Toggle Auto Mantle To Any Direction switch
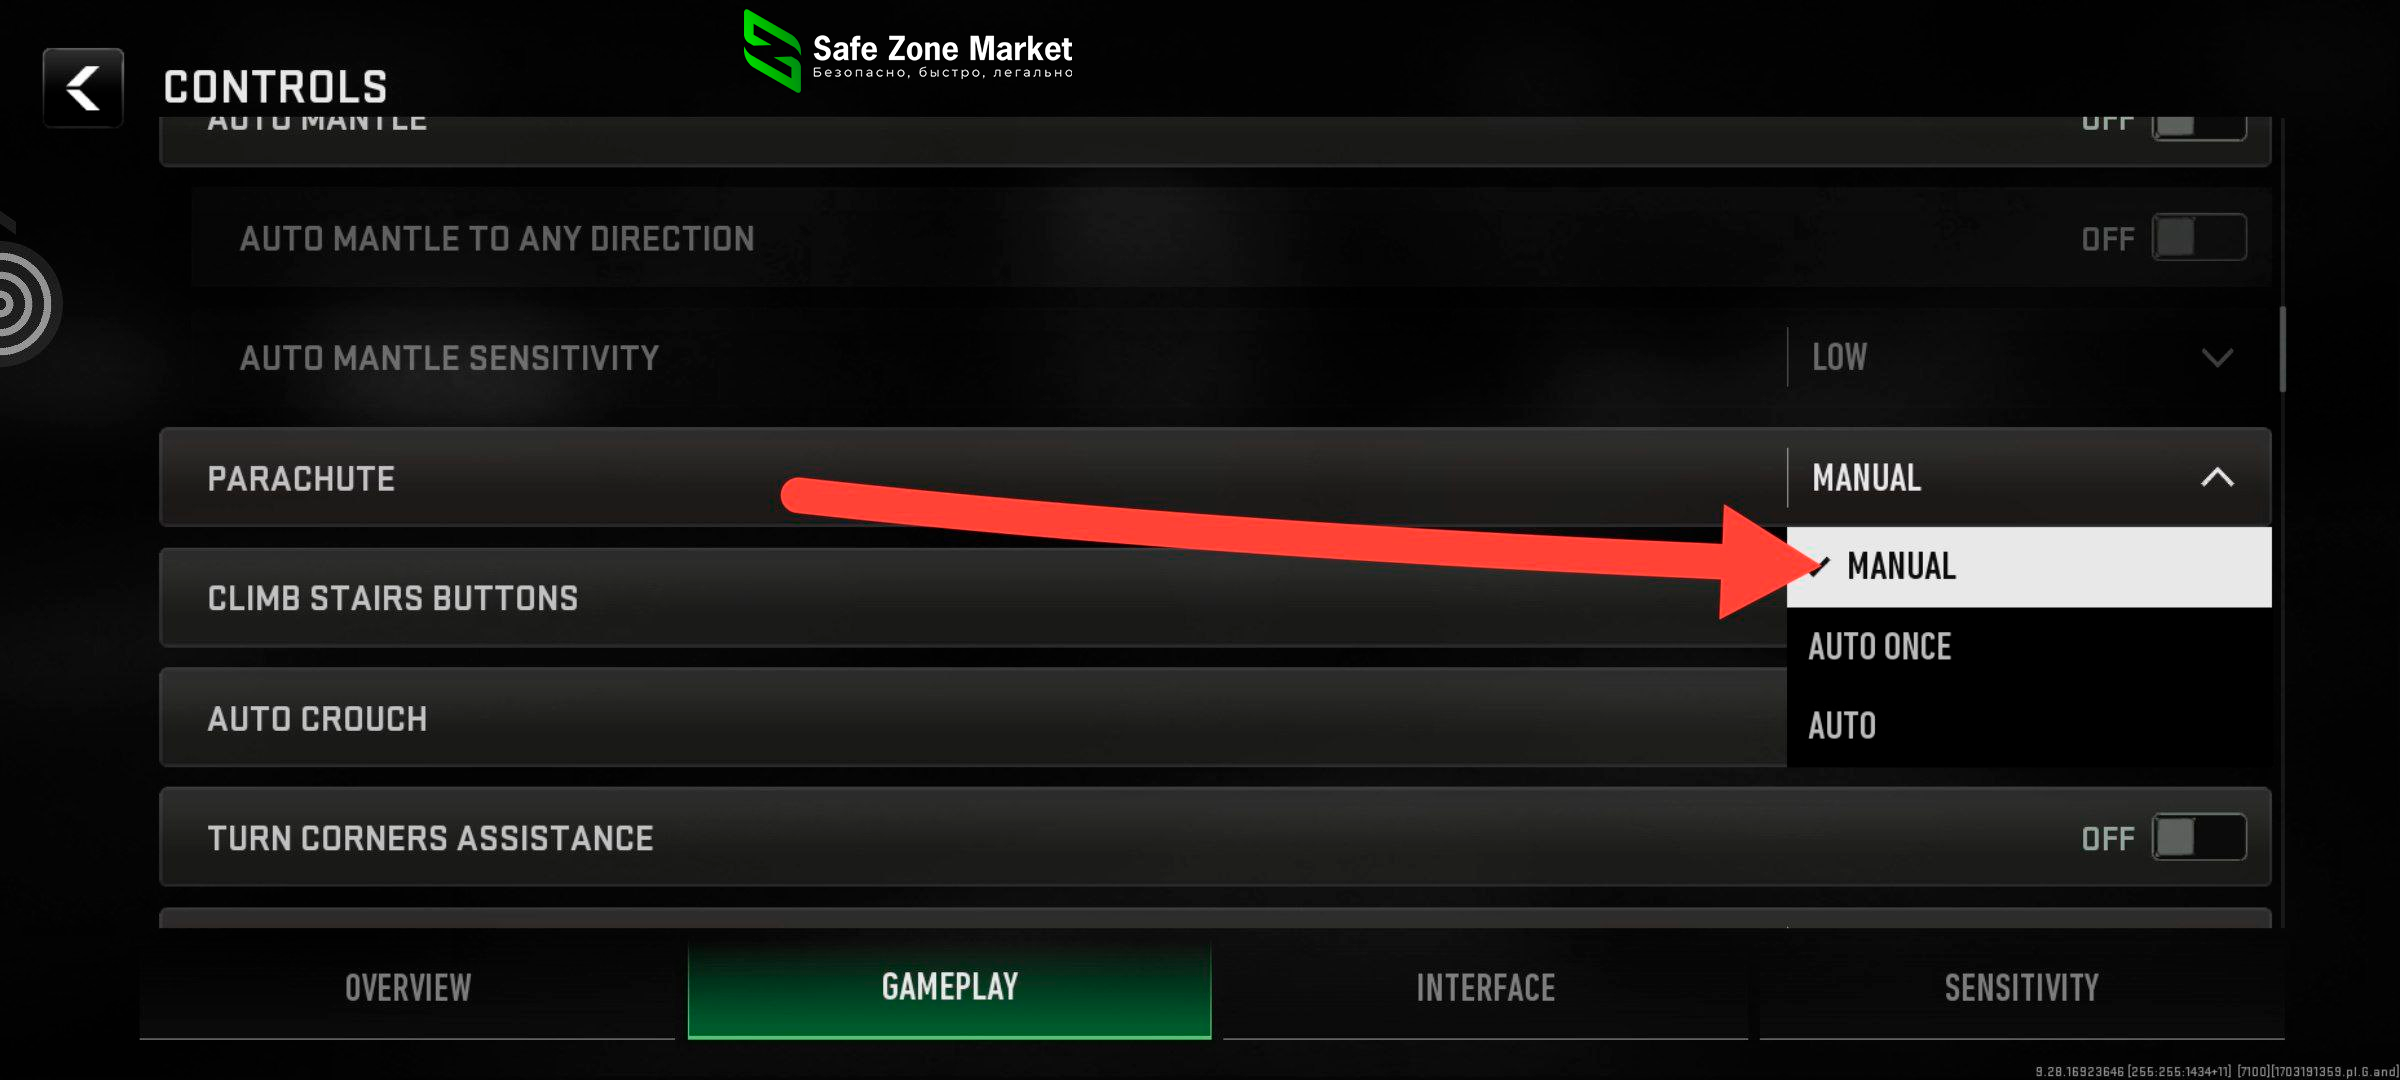Image resolution: width=2400 pixels, height=1080 pixels. pos(2199,238)
